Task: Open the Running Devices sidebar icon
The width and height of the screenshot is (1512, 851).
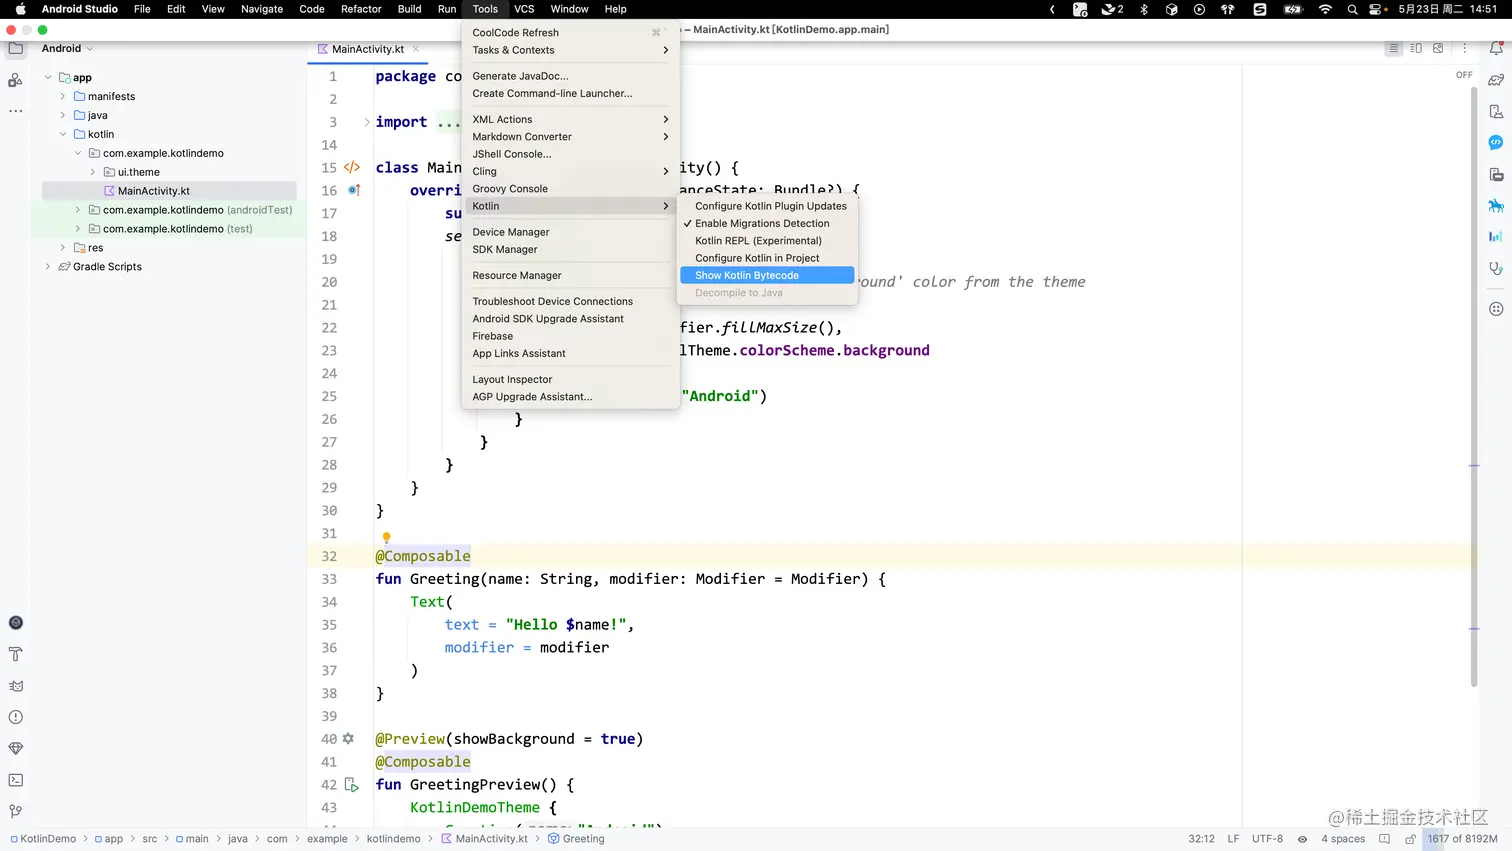Action: click(1496, 175)
